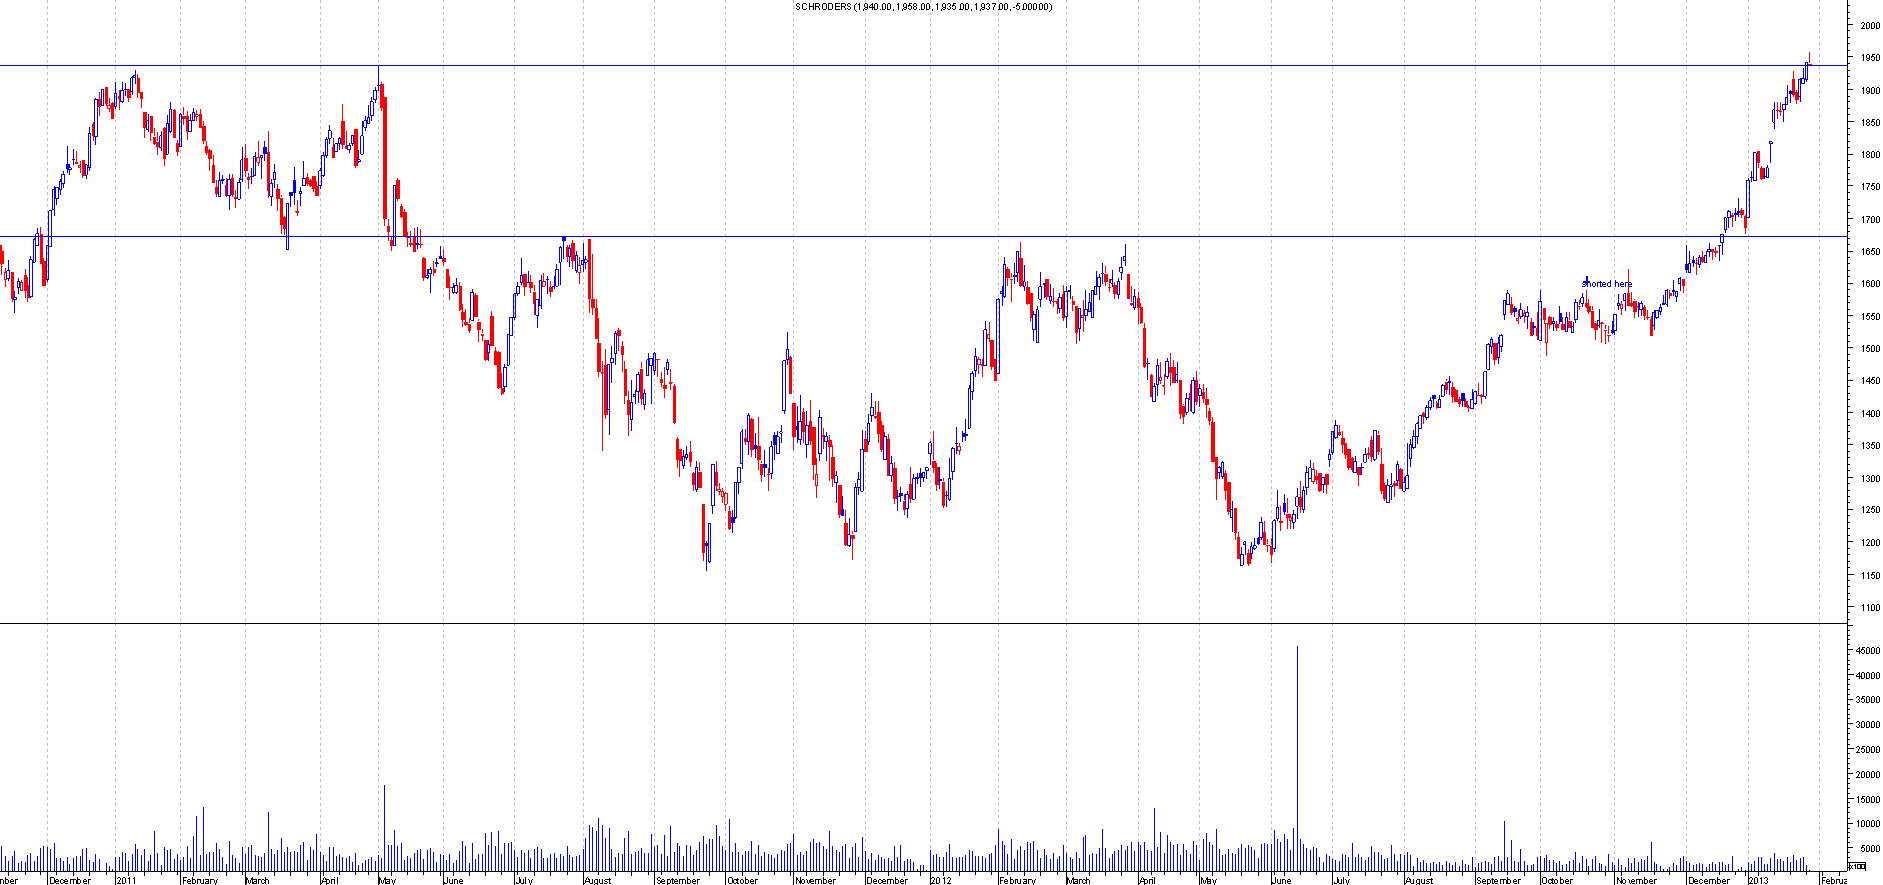Select the latest candlestick at far-right peak
This screenshot has height=885, width=1883.
(x=1808, y=66)
